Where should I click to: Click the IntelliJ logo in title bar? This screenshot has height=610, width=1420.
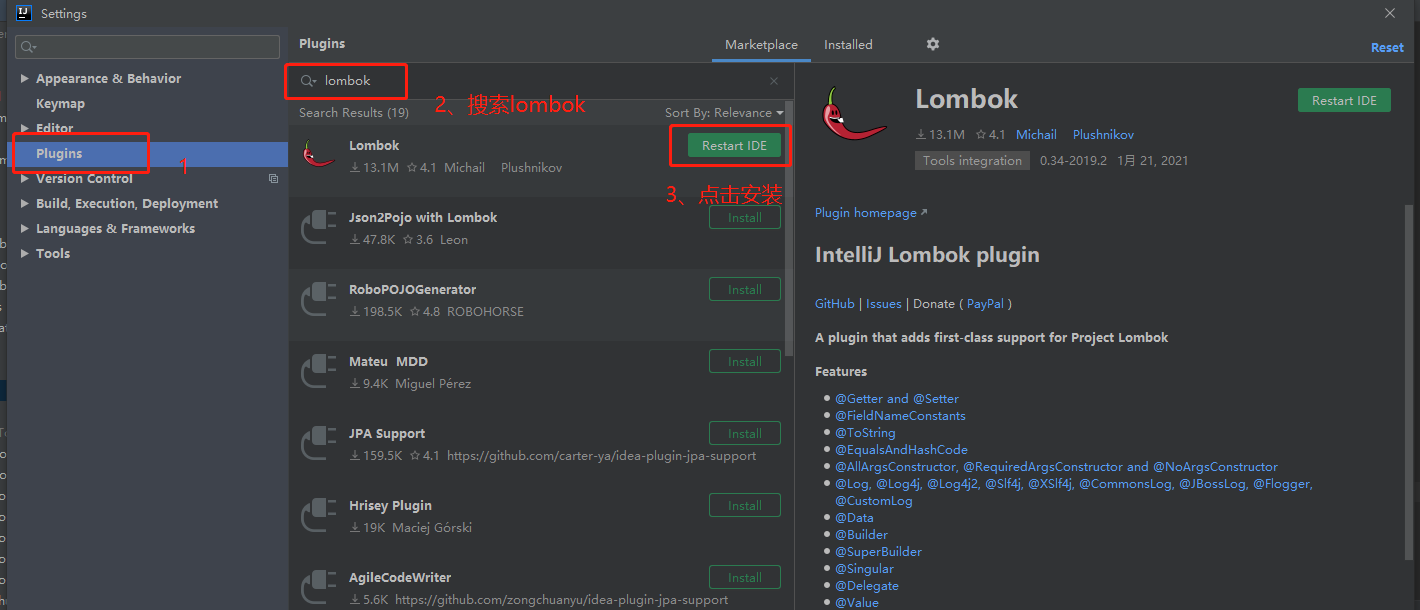(x=22, y=13)
